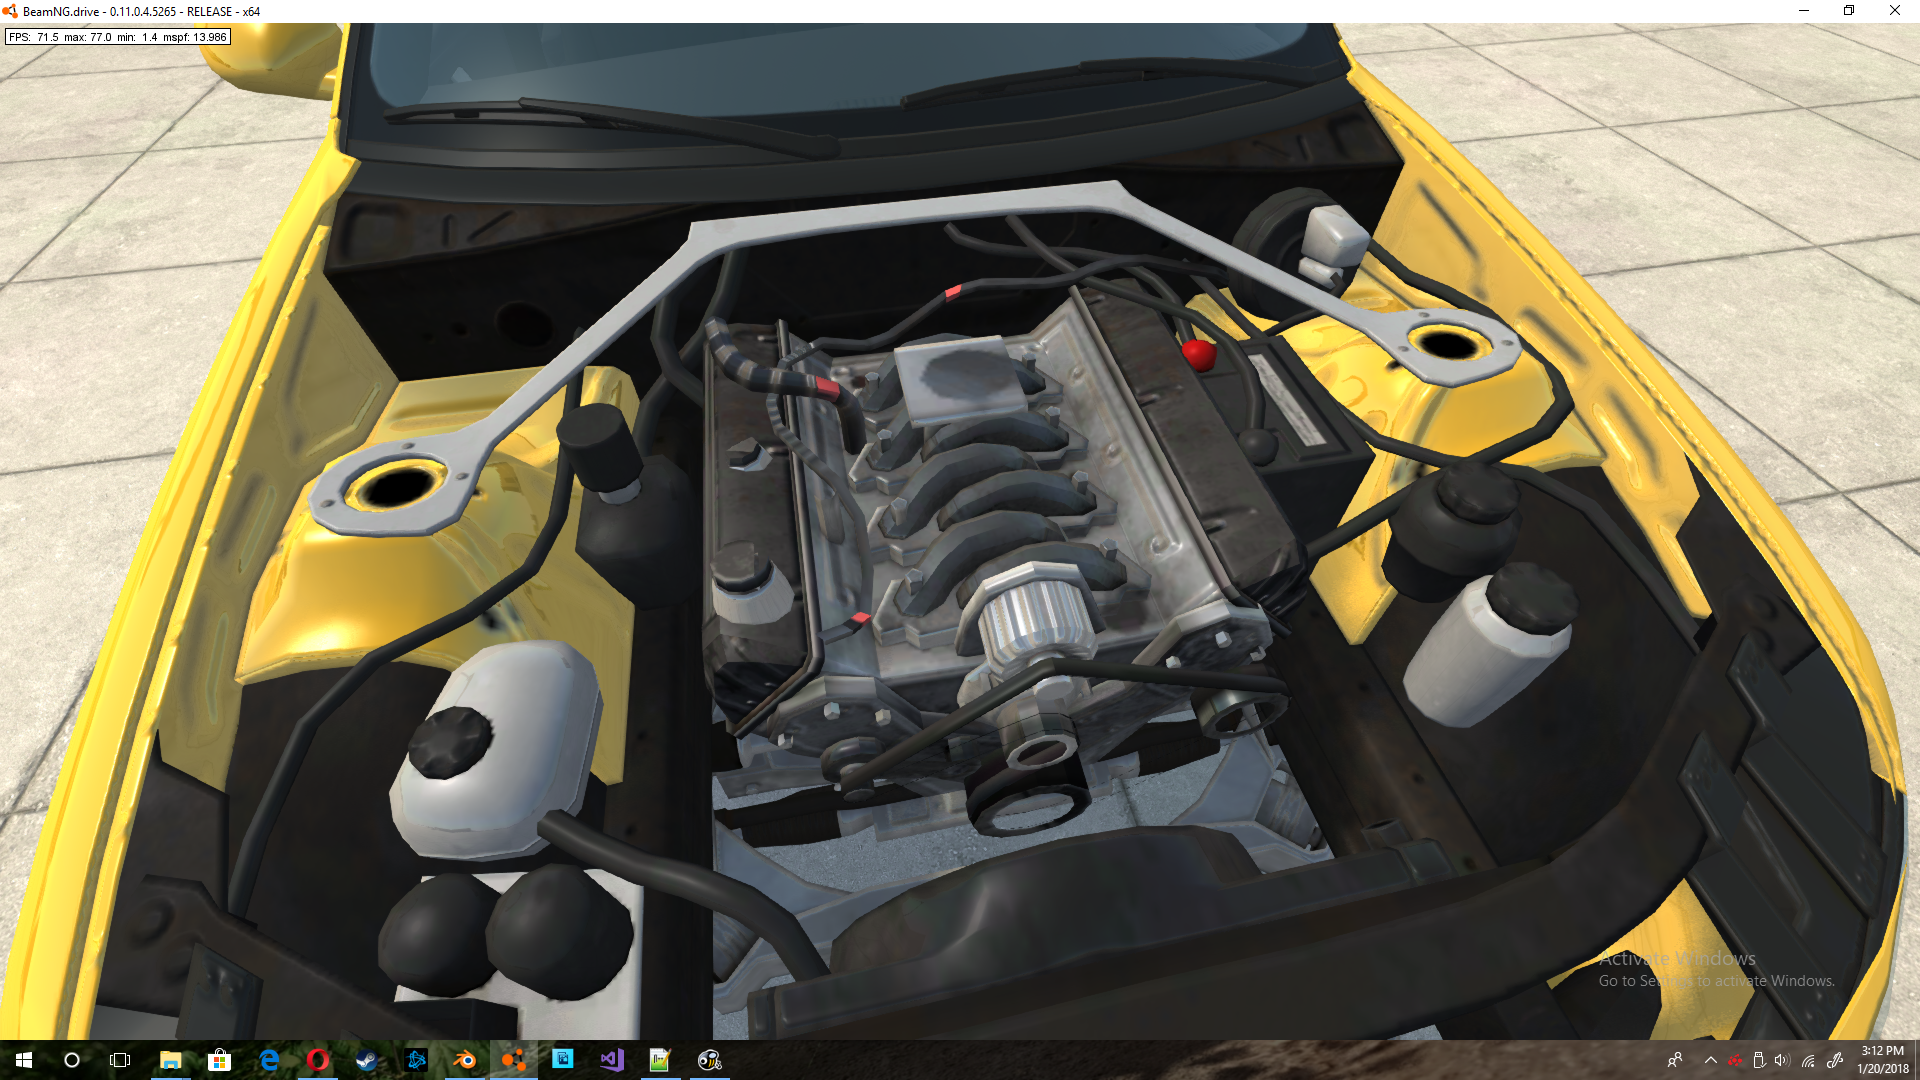The image size is (1920, 1080).
Task: Click red dots tray icon
Action: click(1735, 1060)
